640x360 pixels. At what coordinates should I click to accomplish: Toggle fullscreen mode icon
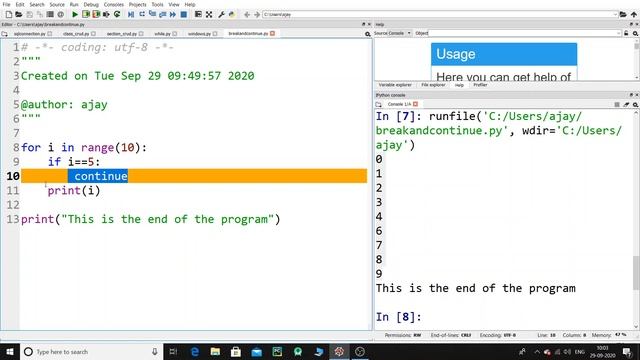(x=209, y=14)
